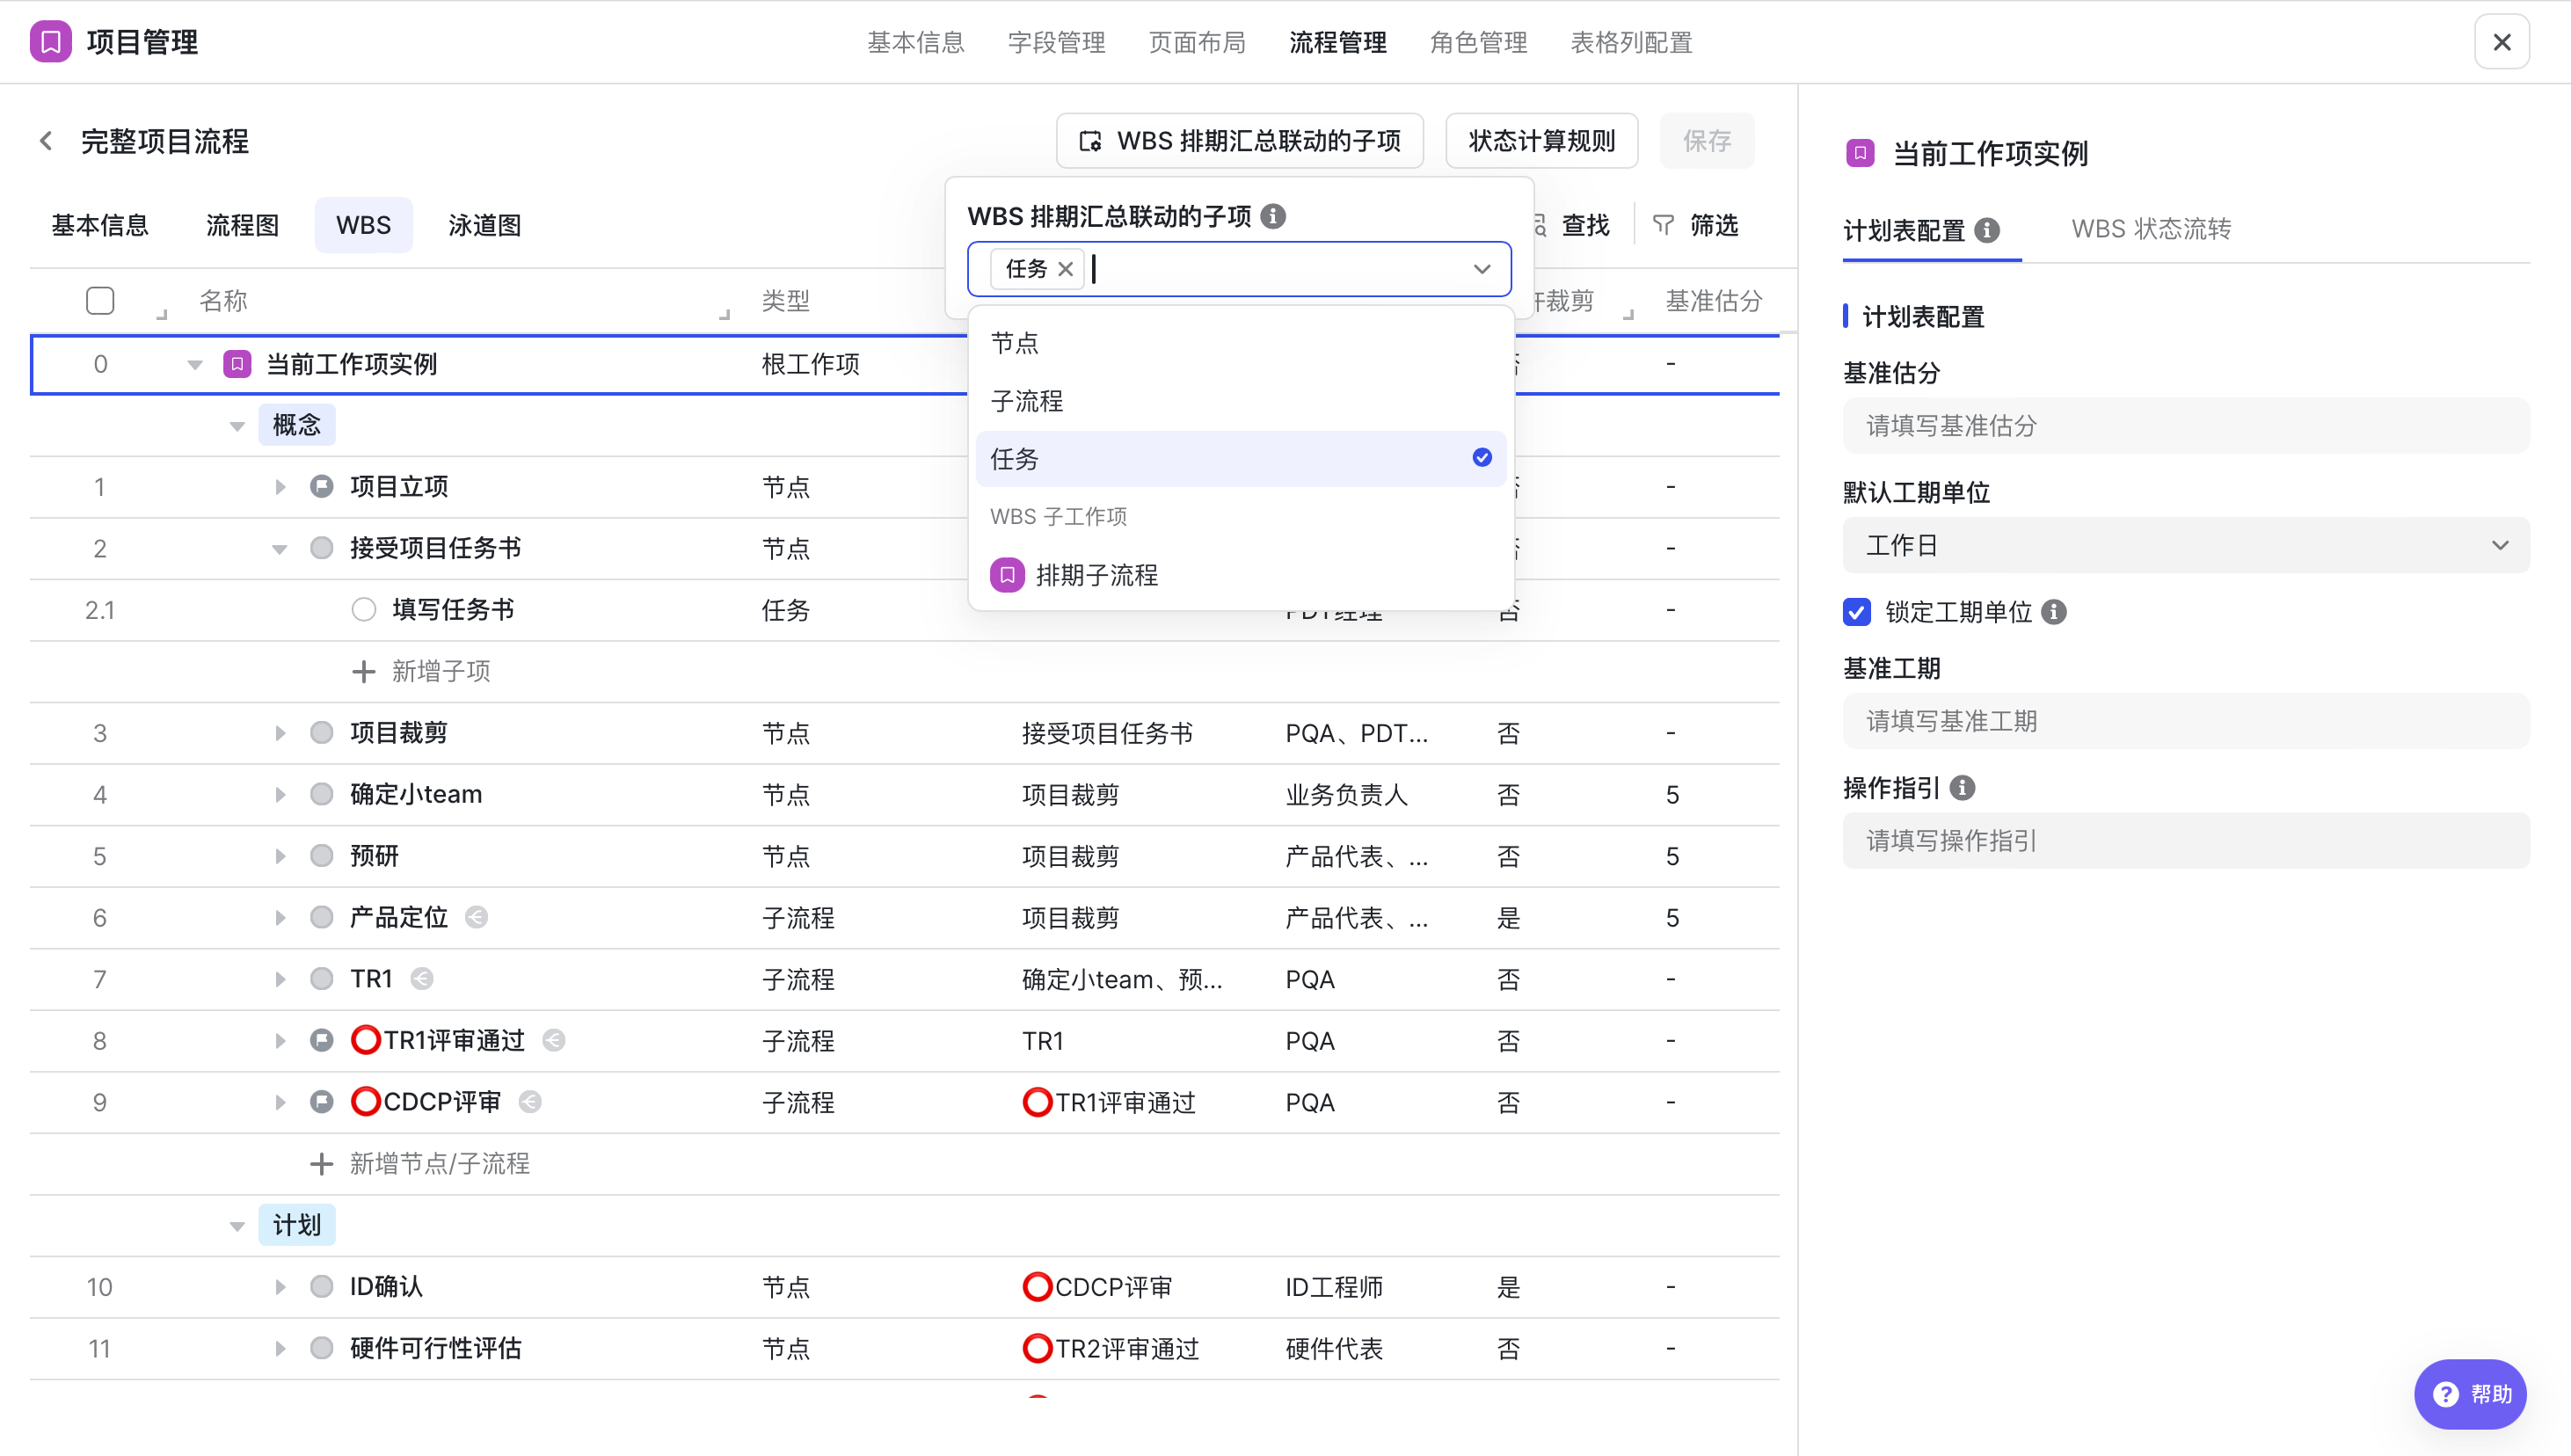This screenshot has height=1456, width=2571.
Task: Open the 角色管理 top tab
Action: 1478,42
